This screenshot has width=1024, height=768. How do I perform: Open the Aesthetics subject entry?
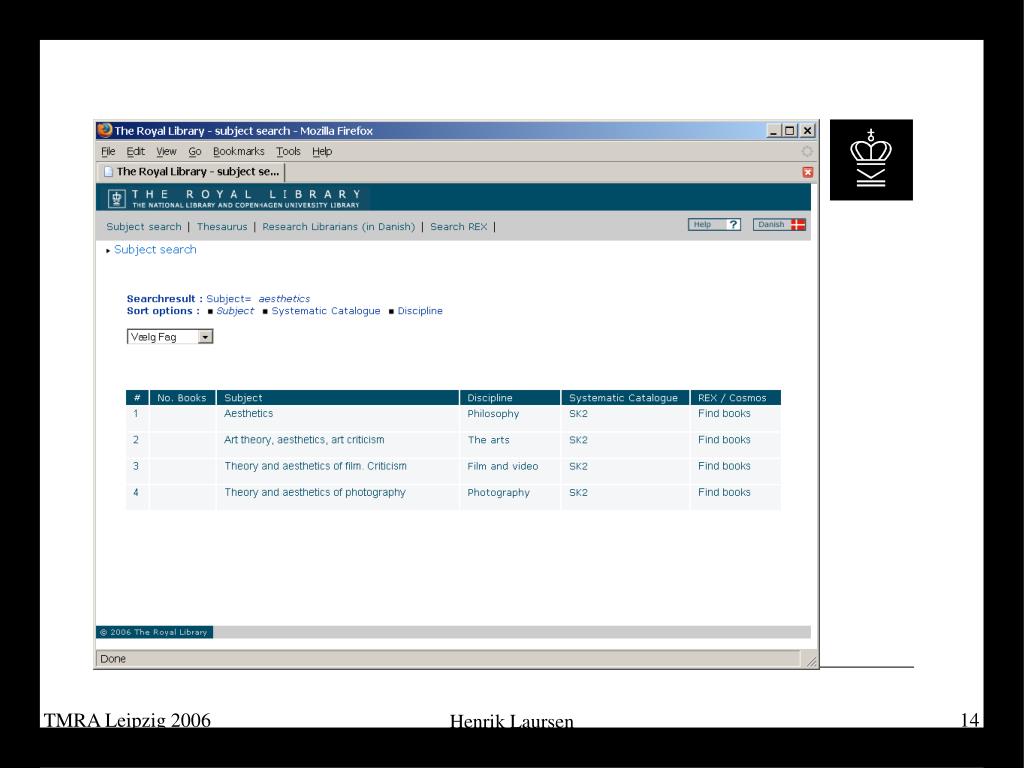(248, 413)
